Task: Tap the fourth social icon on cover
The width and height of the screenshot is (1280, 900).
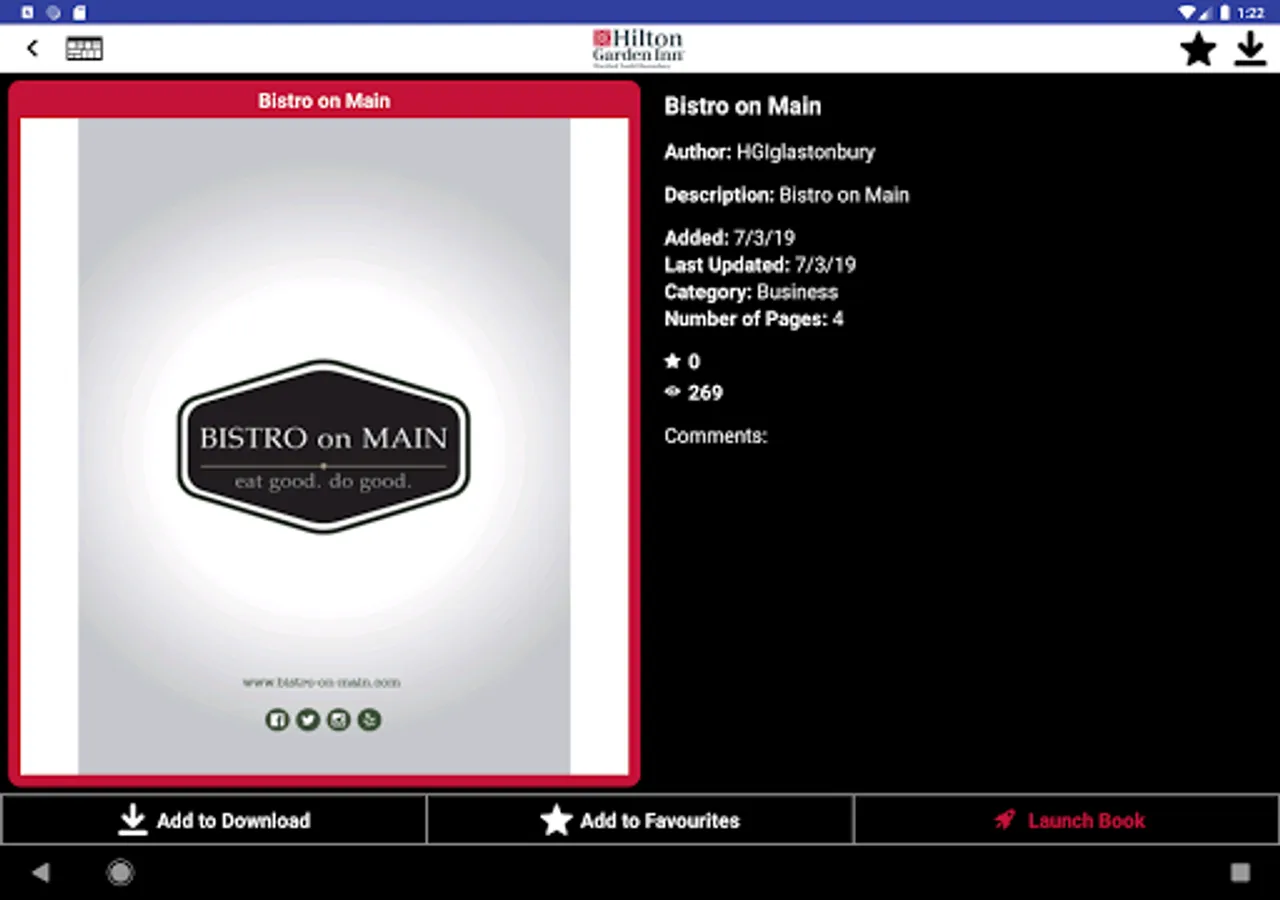Action: pos(370,719)
